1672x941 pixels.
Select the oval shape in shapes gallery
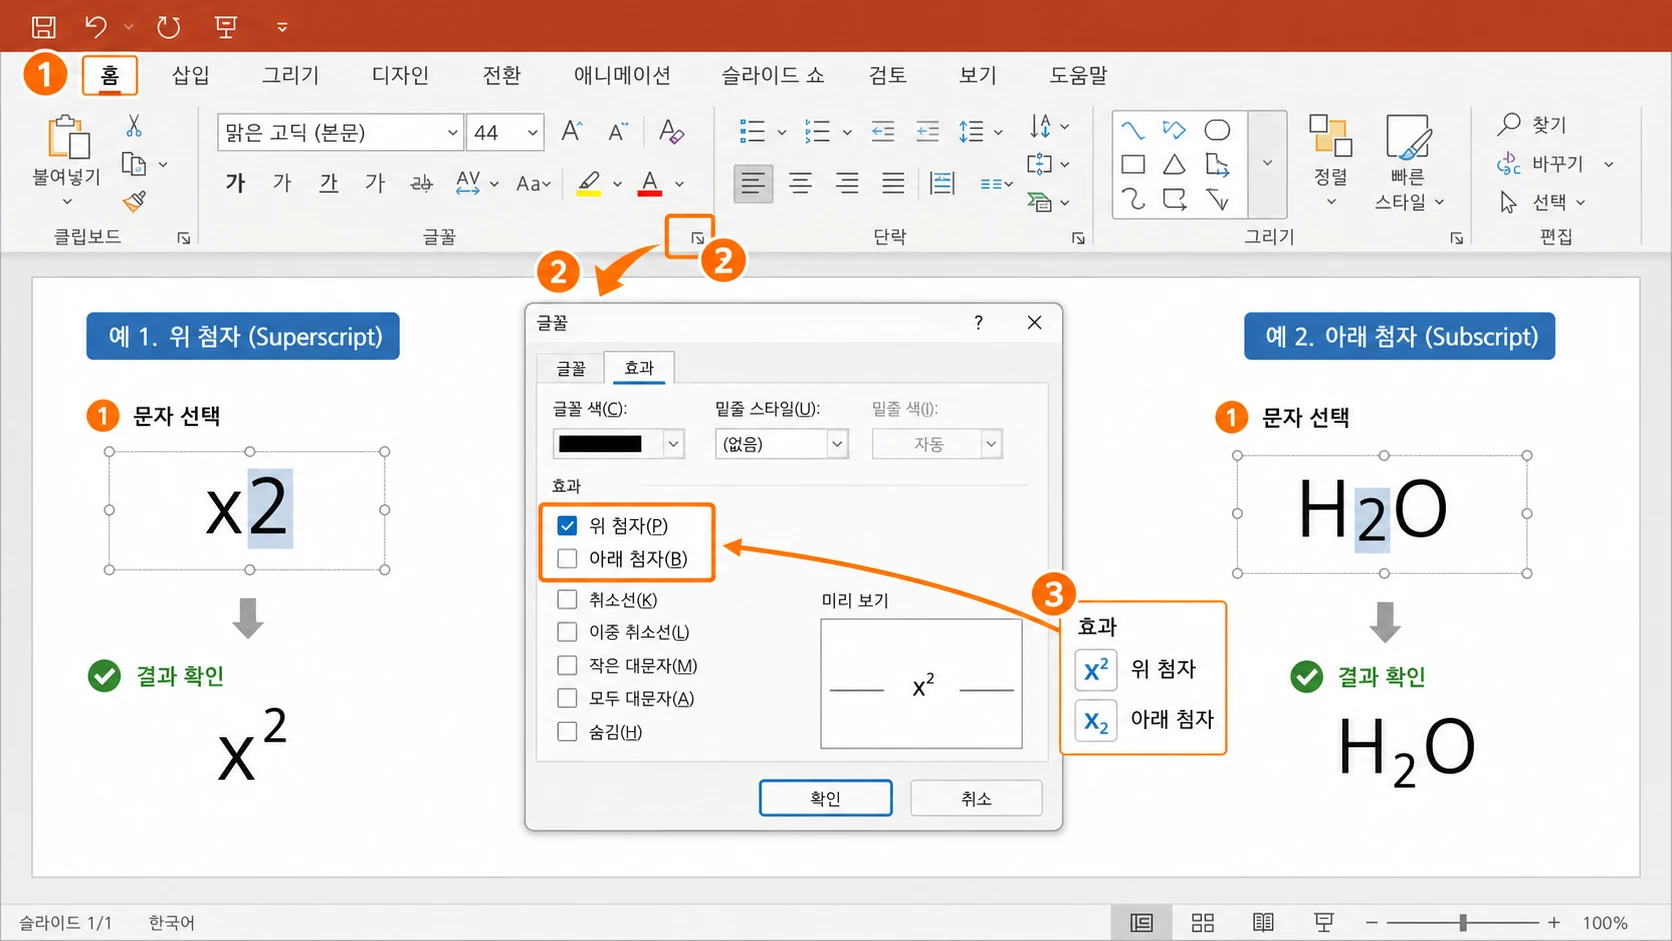[x=1217, y=130]
